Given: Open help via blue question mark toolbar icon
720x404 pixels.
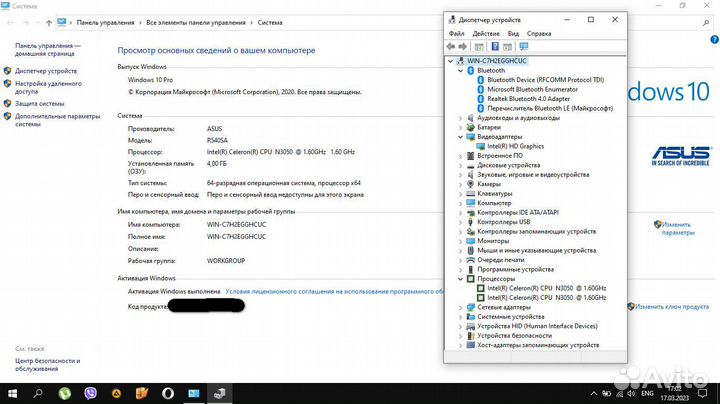Looking at the screenshot, I should point(495,46).
